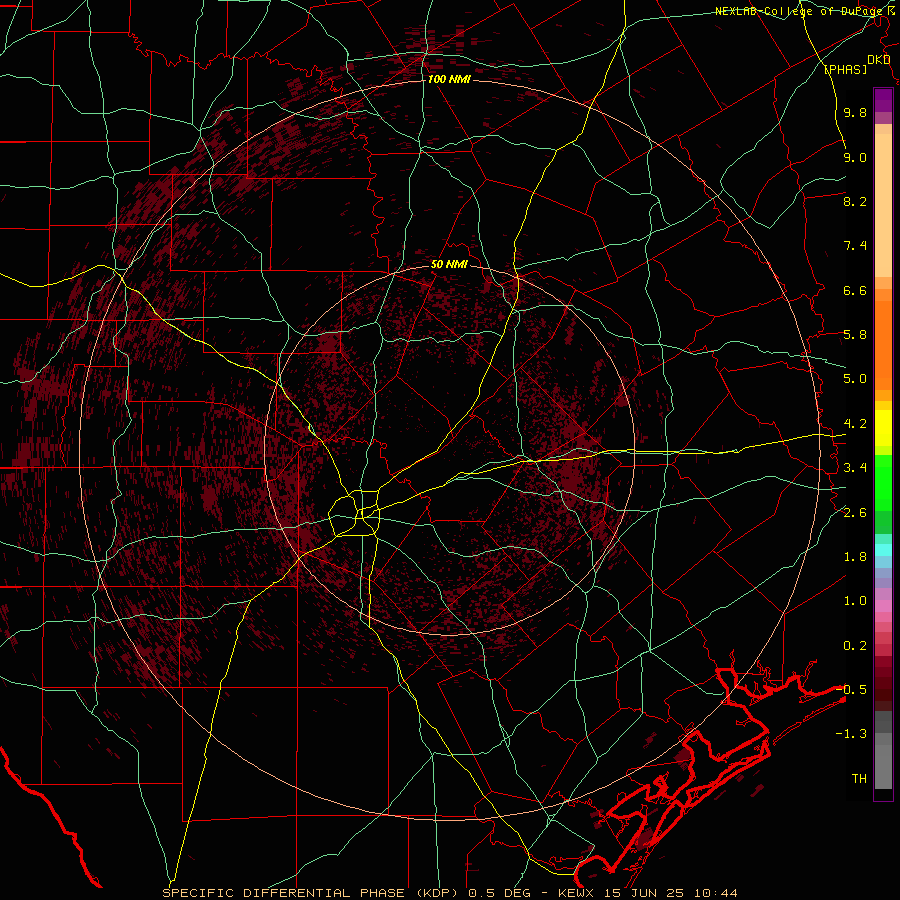Click the 100 NMI range ring label
Image resolution: width=900 pixels, height=900 pixels.
[449, 79]
